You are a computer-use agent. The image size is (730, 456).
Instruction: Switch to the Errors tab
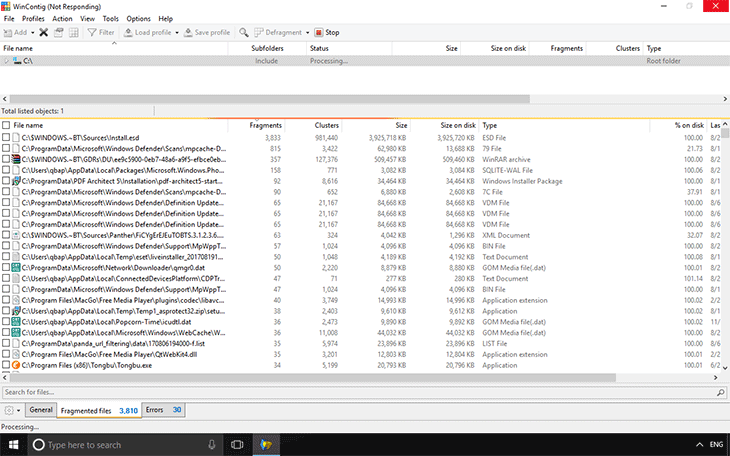163,410
